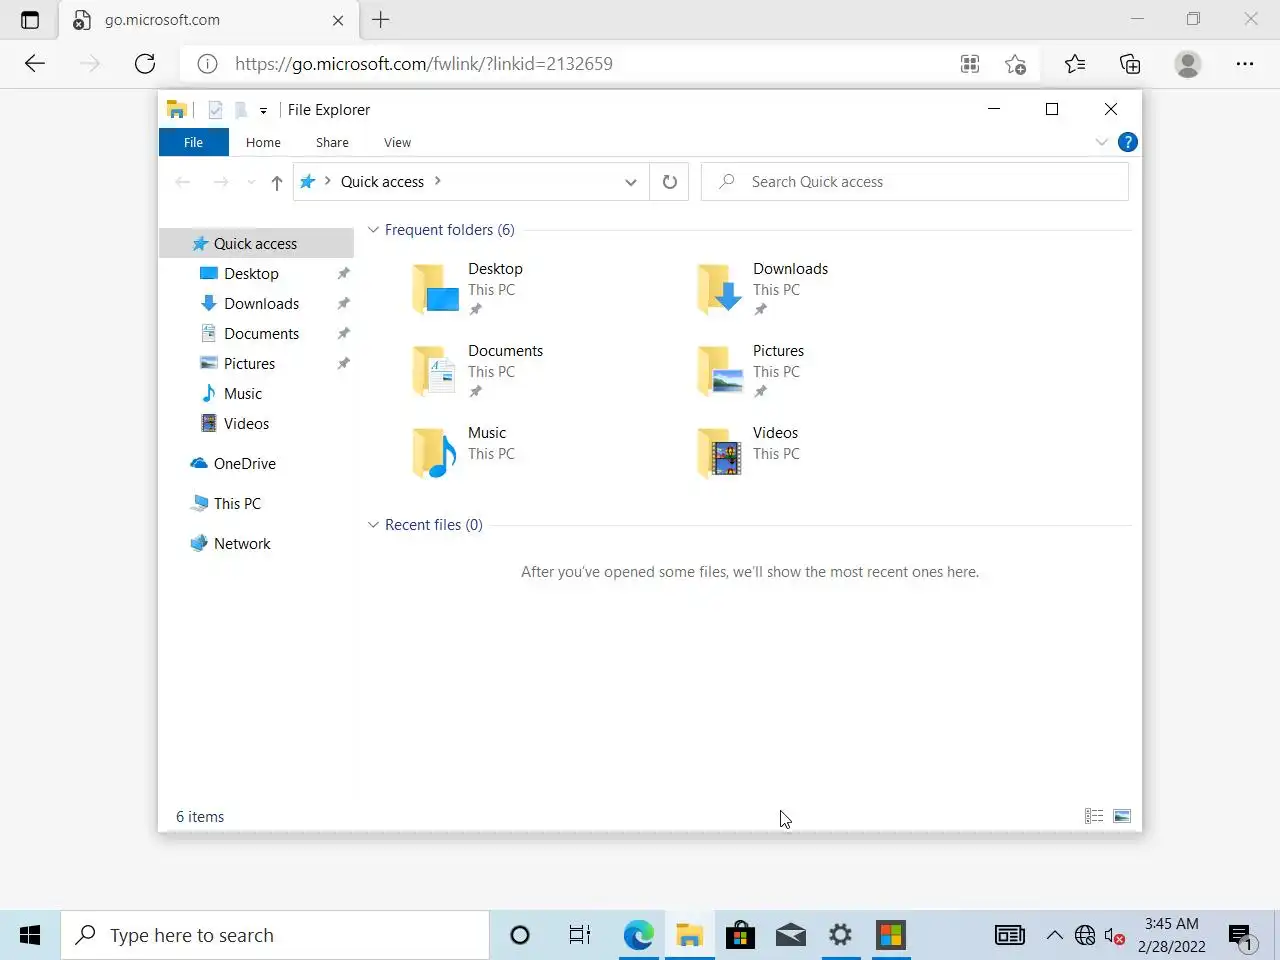Open the Customize Quick Access Toolbar dropdown
Image resolution: width=1280 pixels, height=960 pixels.
[263, 111]
